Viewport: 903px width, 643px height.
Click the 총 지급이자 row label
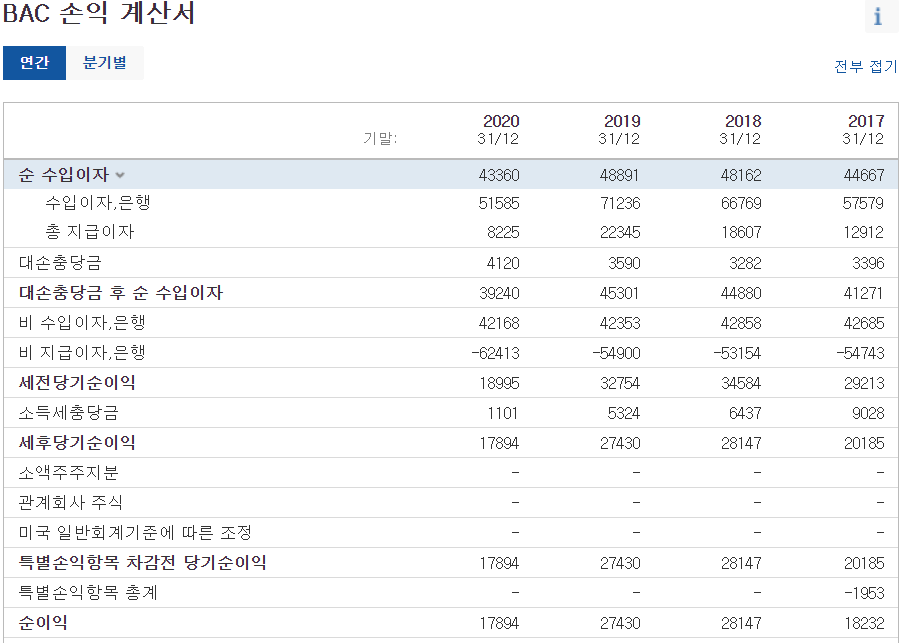[x=90, y=232]
